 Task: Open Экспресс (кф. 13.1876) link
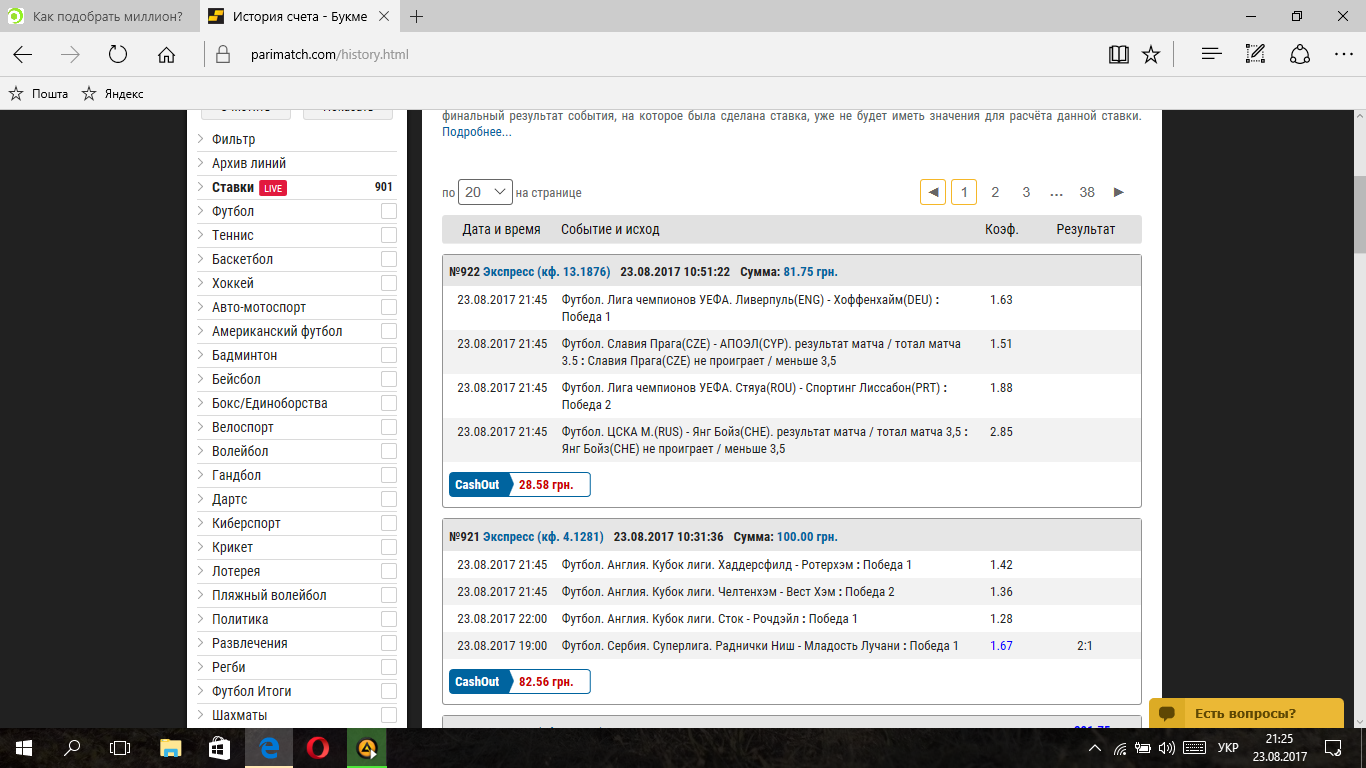point(546,271)
